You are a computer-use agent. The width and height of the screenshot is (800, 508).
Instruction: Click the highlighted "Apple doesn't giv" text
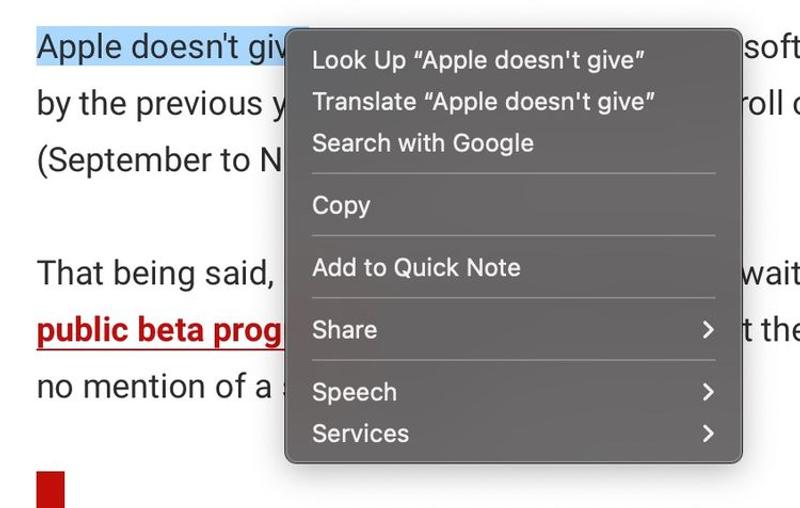160,47
